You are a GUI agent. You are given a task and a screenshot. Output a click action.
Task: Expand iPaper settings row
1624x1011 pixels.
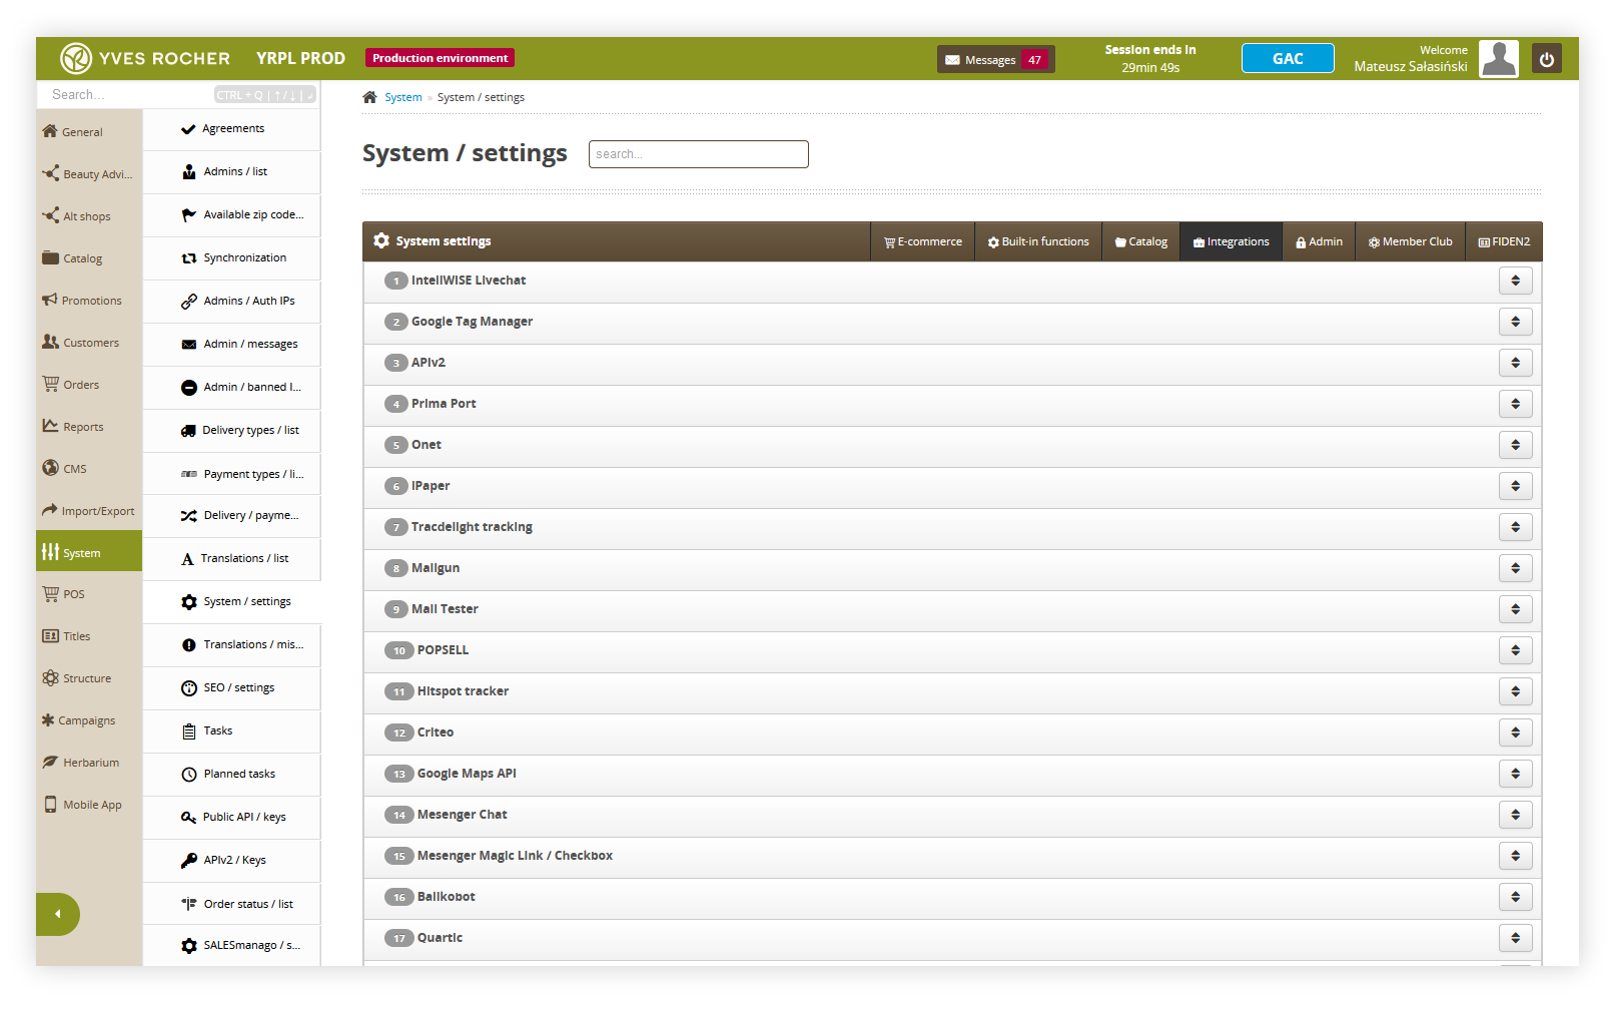pyautogui.click(x=1515, y=486)
